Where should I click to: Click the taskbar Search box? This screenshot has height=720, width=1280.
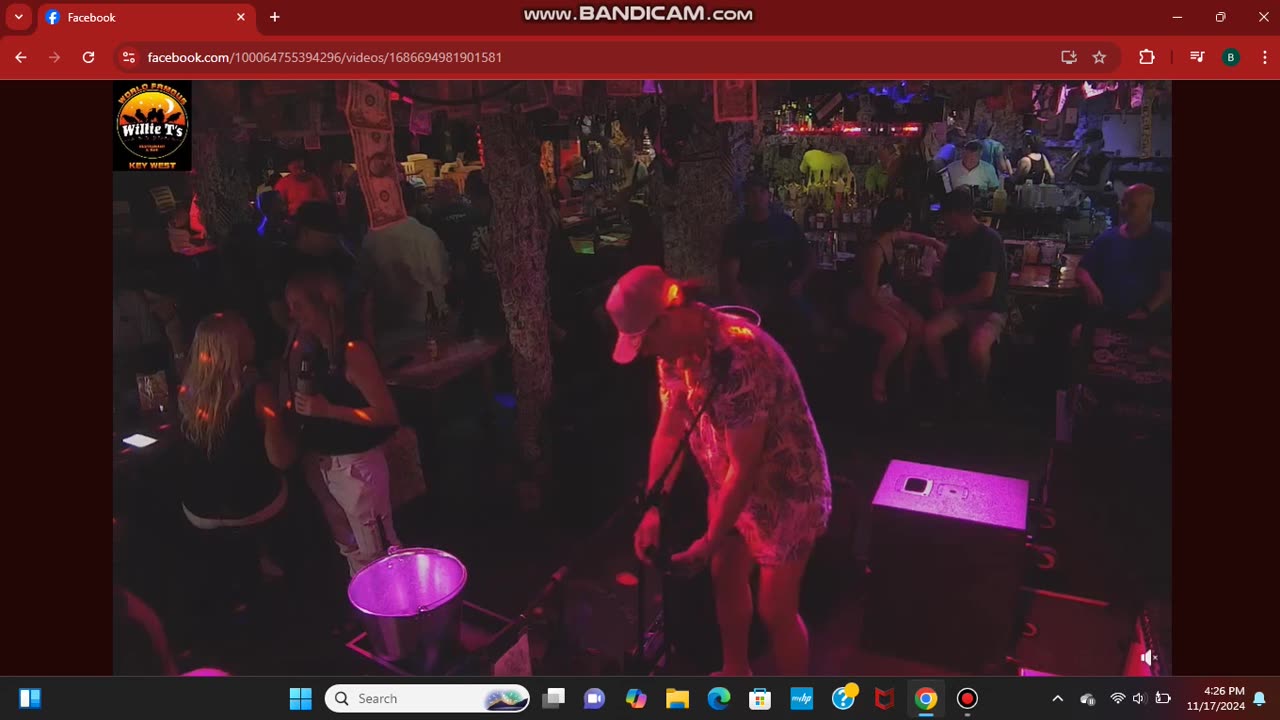coord(427,698)
